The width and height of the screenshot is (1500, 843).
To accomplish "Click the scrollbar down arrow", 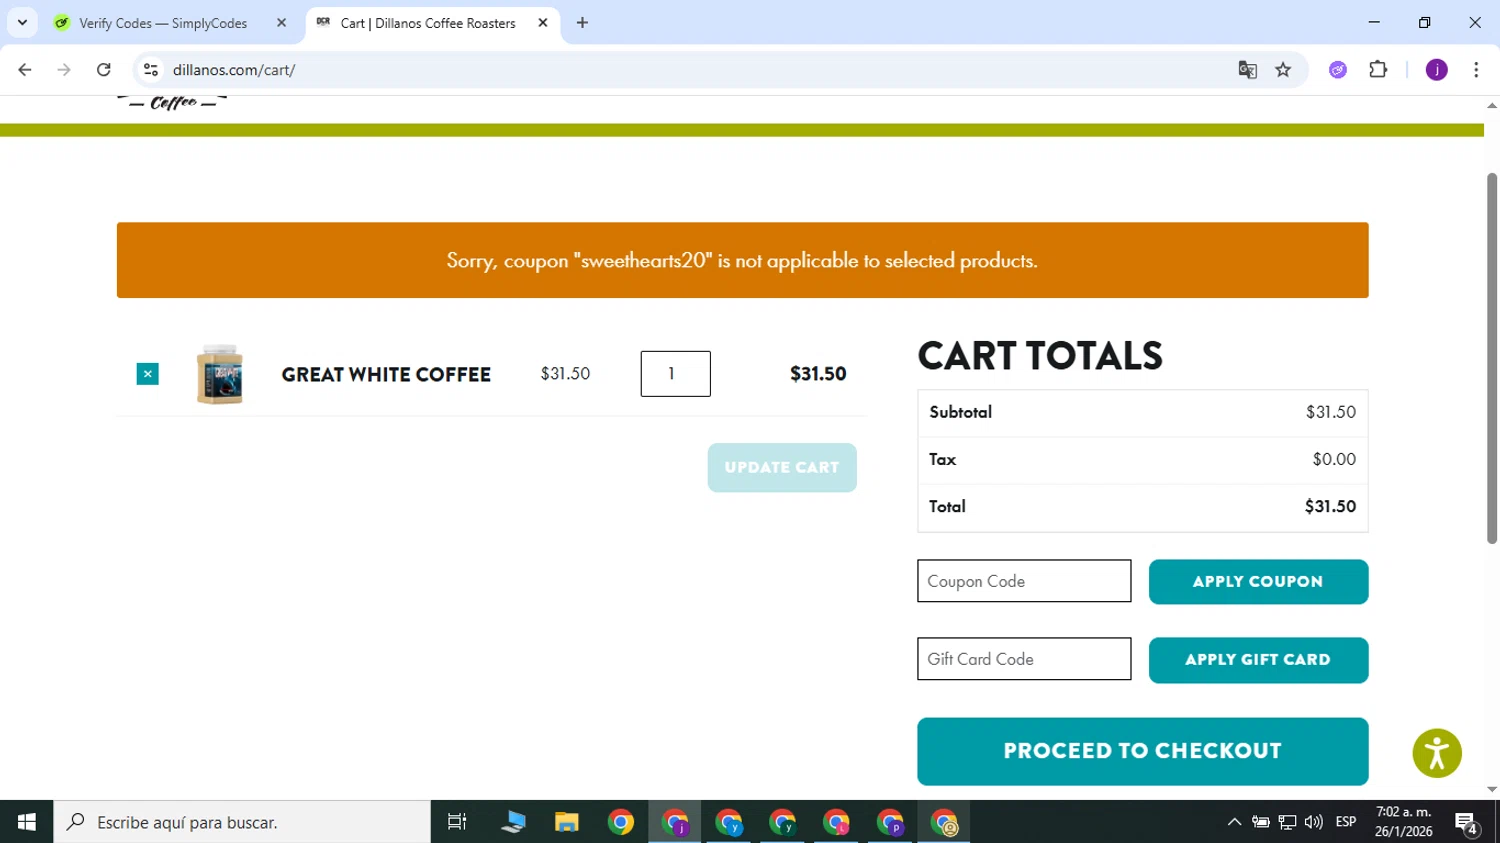I will tap(1492, 790).
